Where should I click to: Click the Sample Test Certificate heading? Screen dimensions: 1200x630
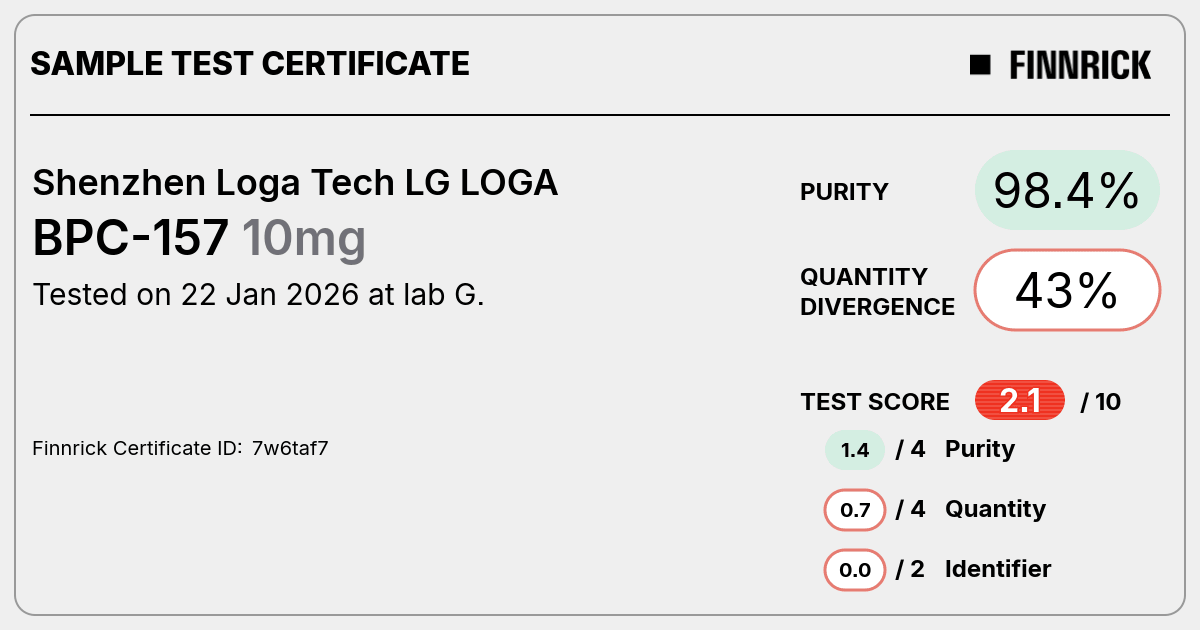pos(250,64)
